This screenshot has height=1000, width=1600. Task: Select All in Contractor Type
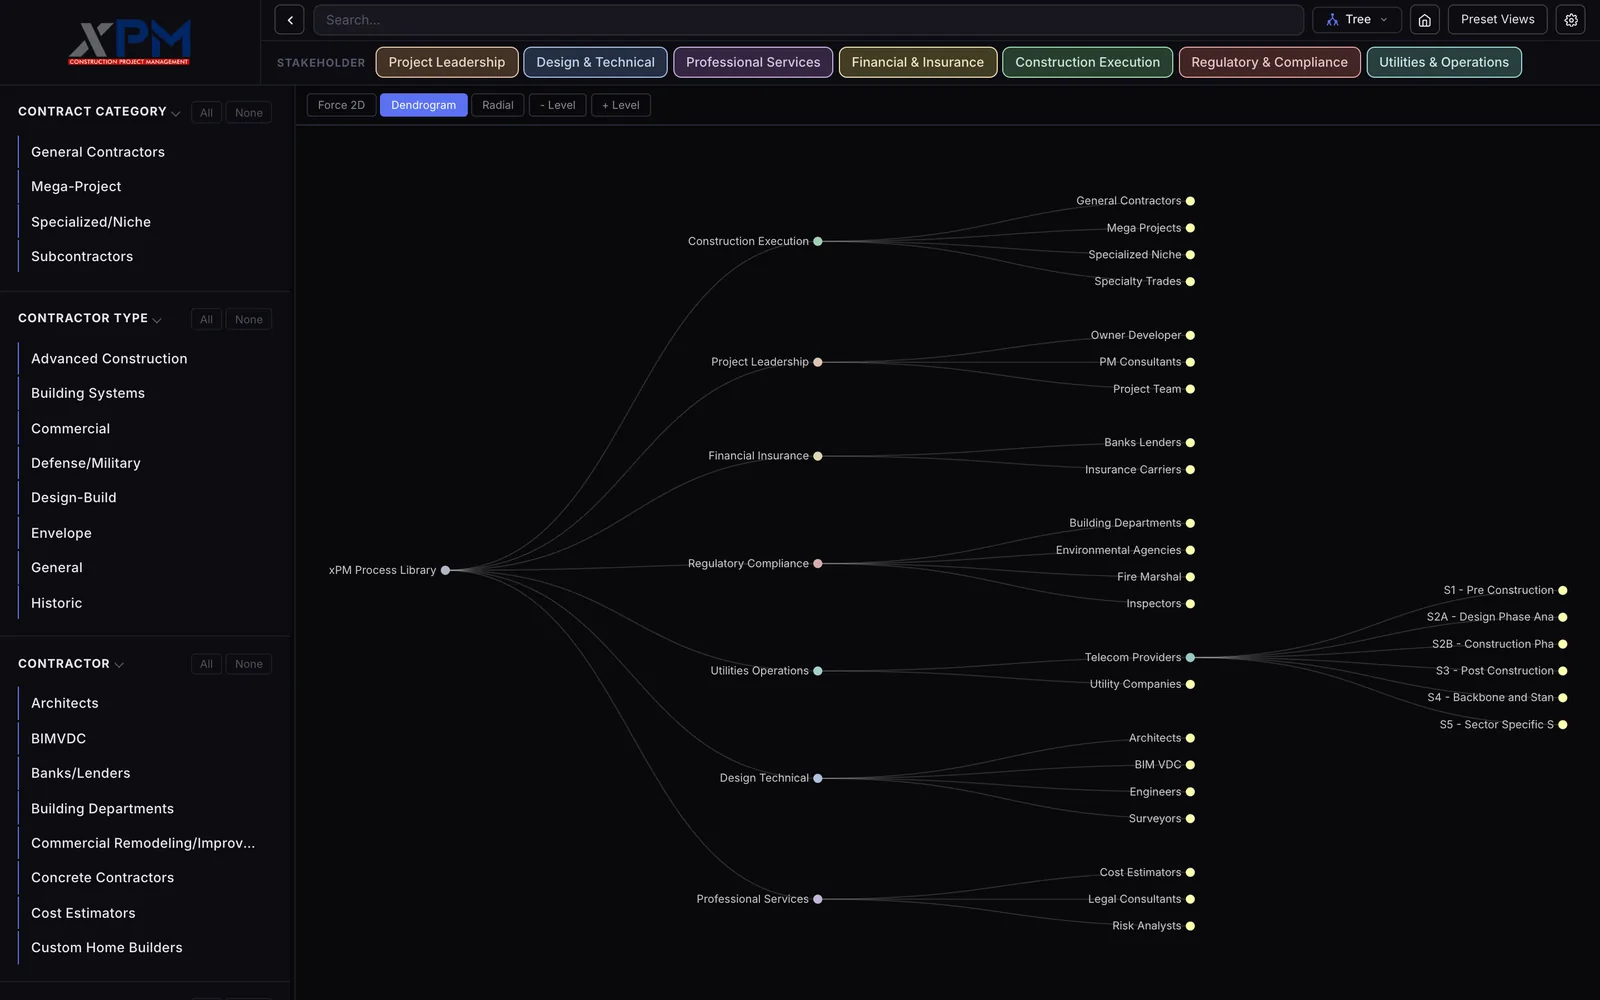pyautogui.click(x=206, y=320)
